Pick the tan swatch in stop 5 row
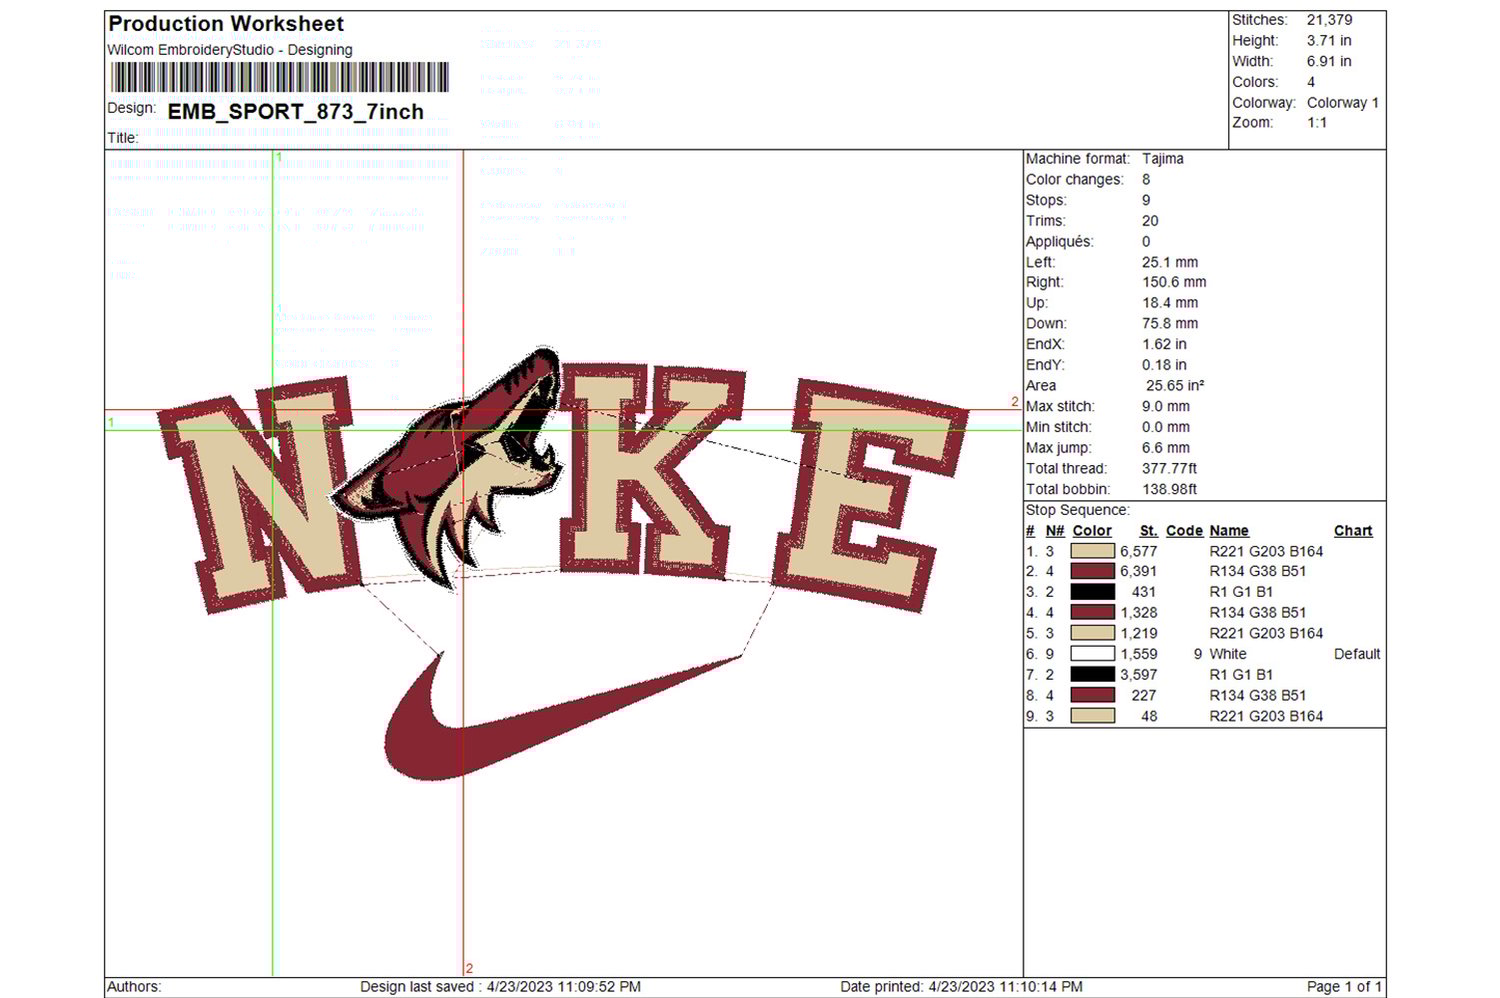 point(1092,633)
